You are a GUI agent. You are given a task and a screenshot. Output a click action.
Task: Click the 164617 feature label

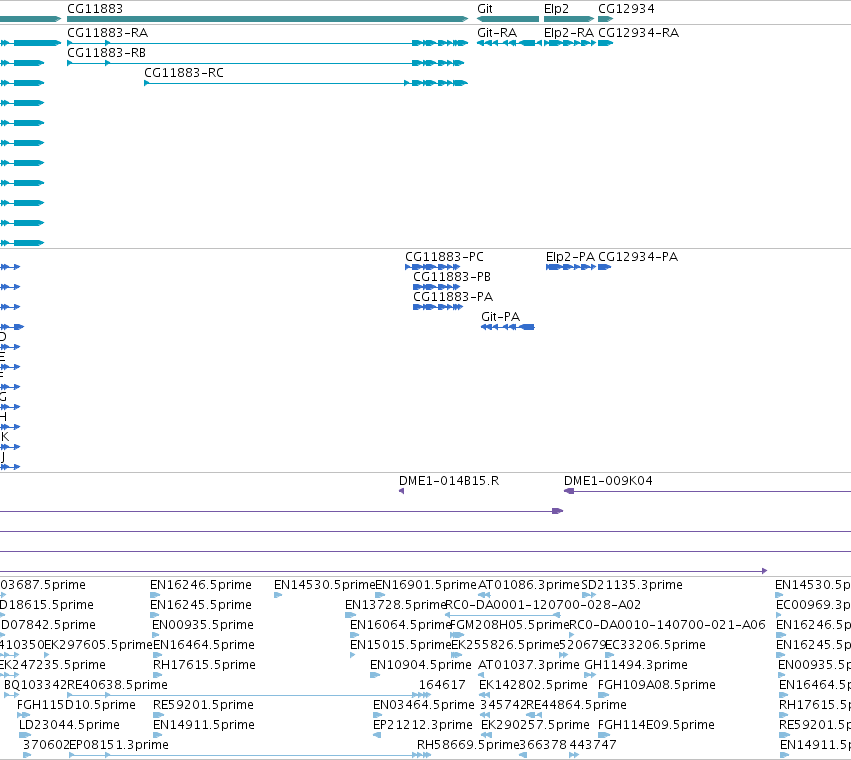coord(442,685)
